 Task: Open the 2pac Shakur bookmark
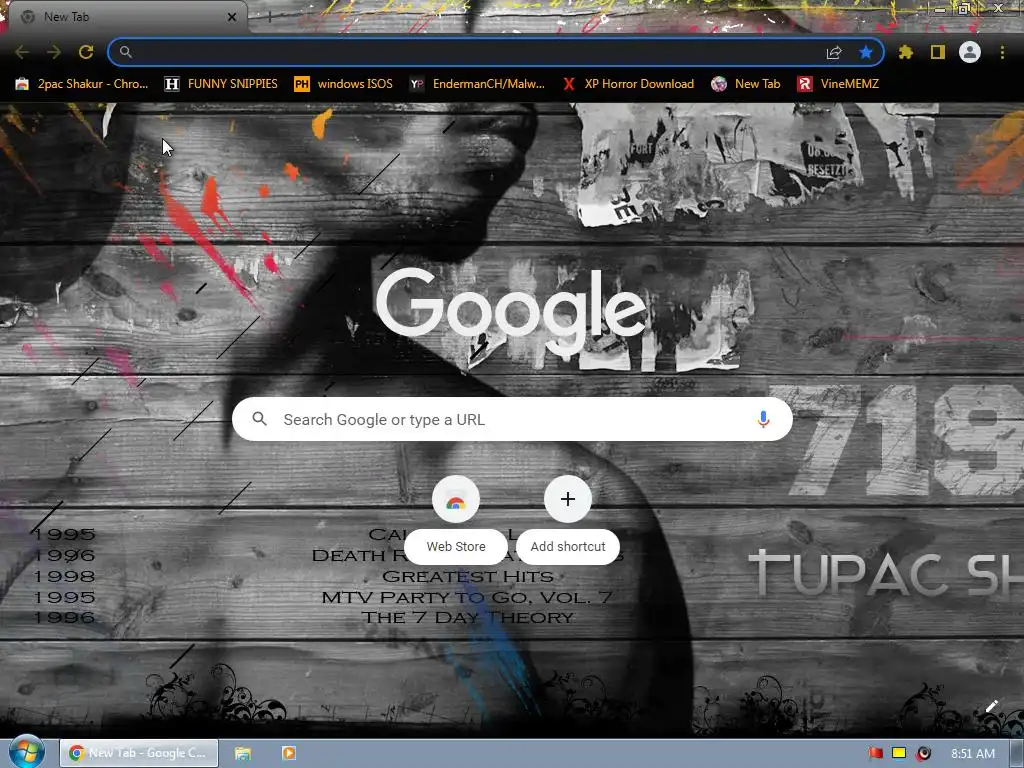(82, 84)
